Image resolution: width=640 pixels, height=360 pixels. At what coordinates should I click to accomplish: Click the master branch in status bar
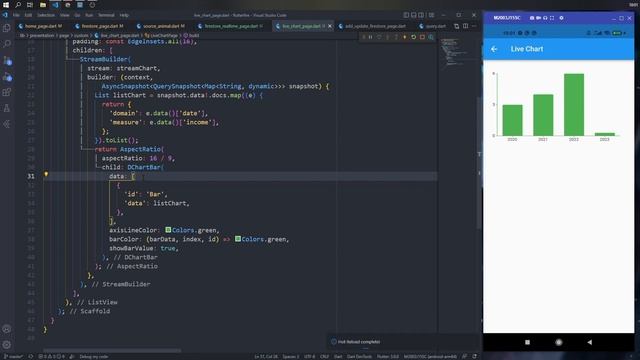click(x=13, y=357)
